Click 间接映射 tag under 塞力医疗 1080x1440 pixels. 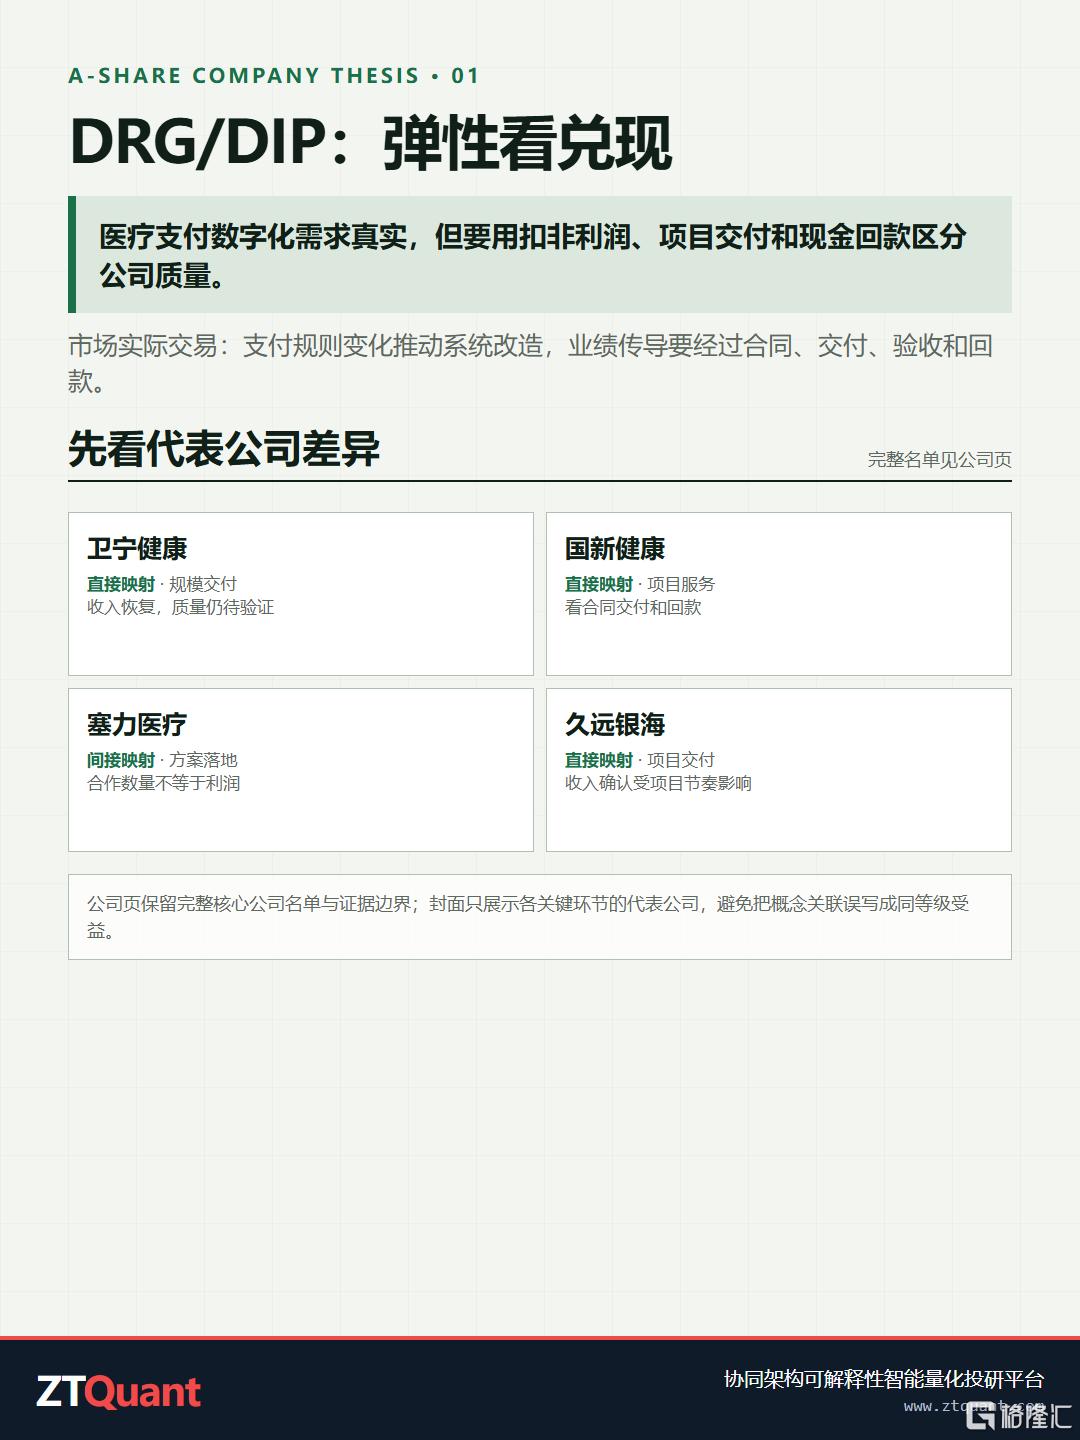pyautogui.click(x=121, y=760)
